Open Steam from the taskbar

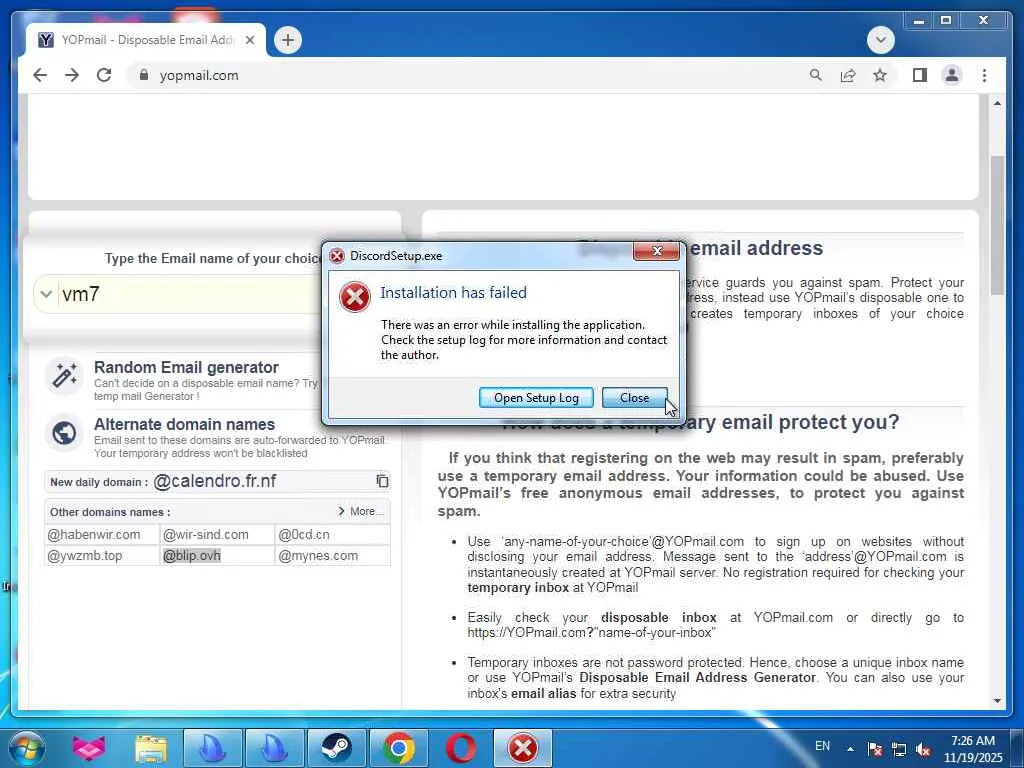[336, 748]
